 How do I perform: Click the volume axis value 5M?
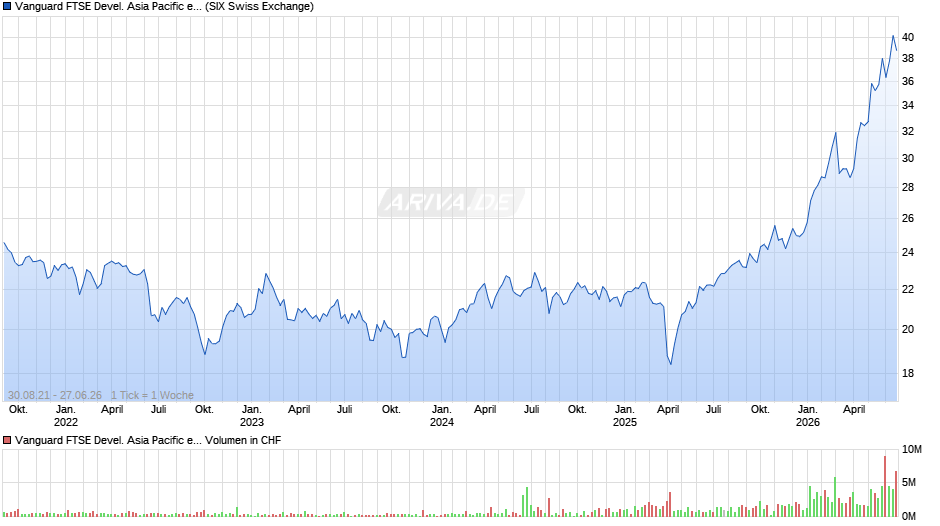point(909,482)
